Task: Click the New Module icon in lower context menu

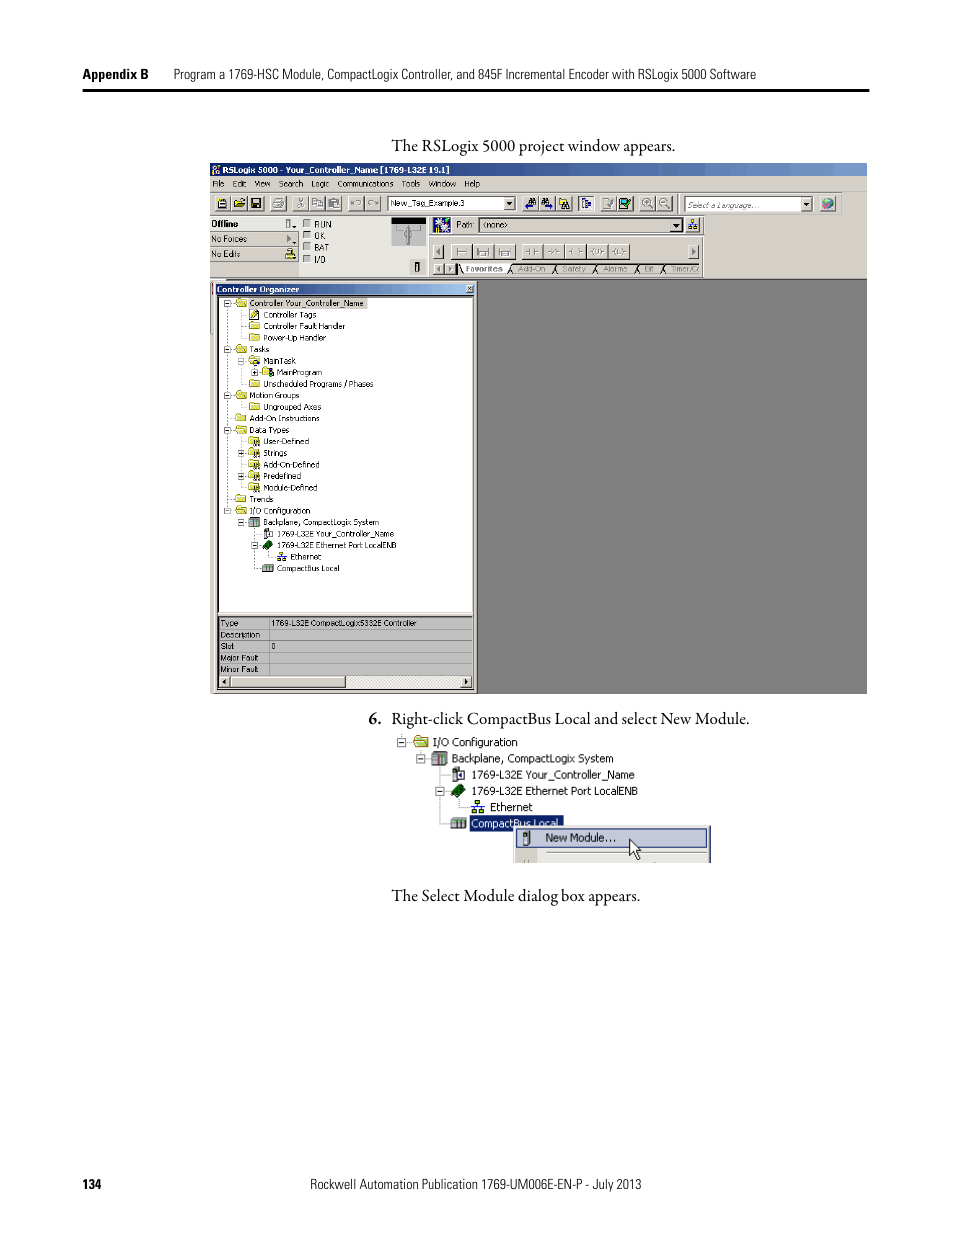Action: (527, 838)
